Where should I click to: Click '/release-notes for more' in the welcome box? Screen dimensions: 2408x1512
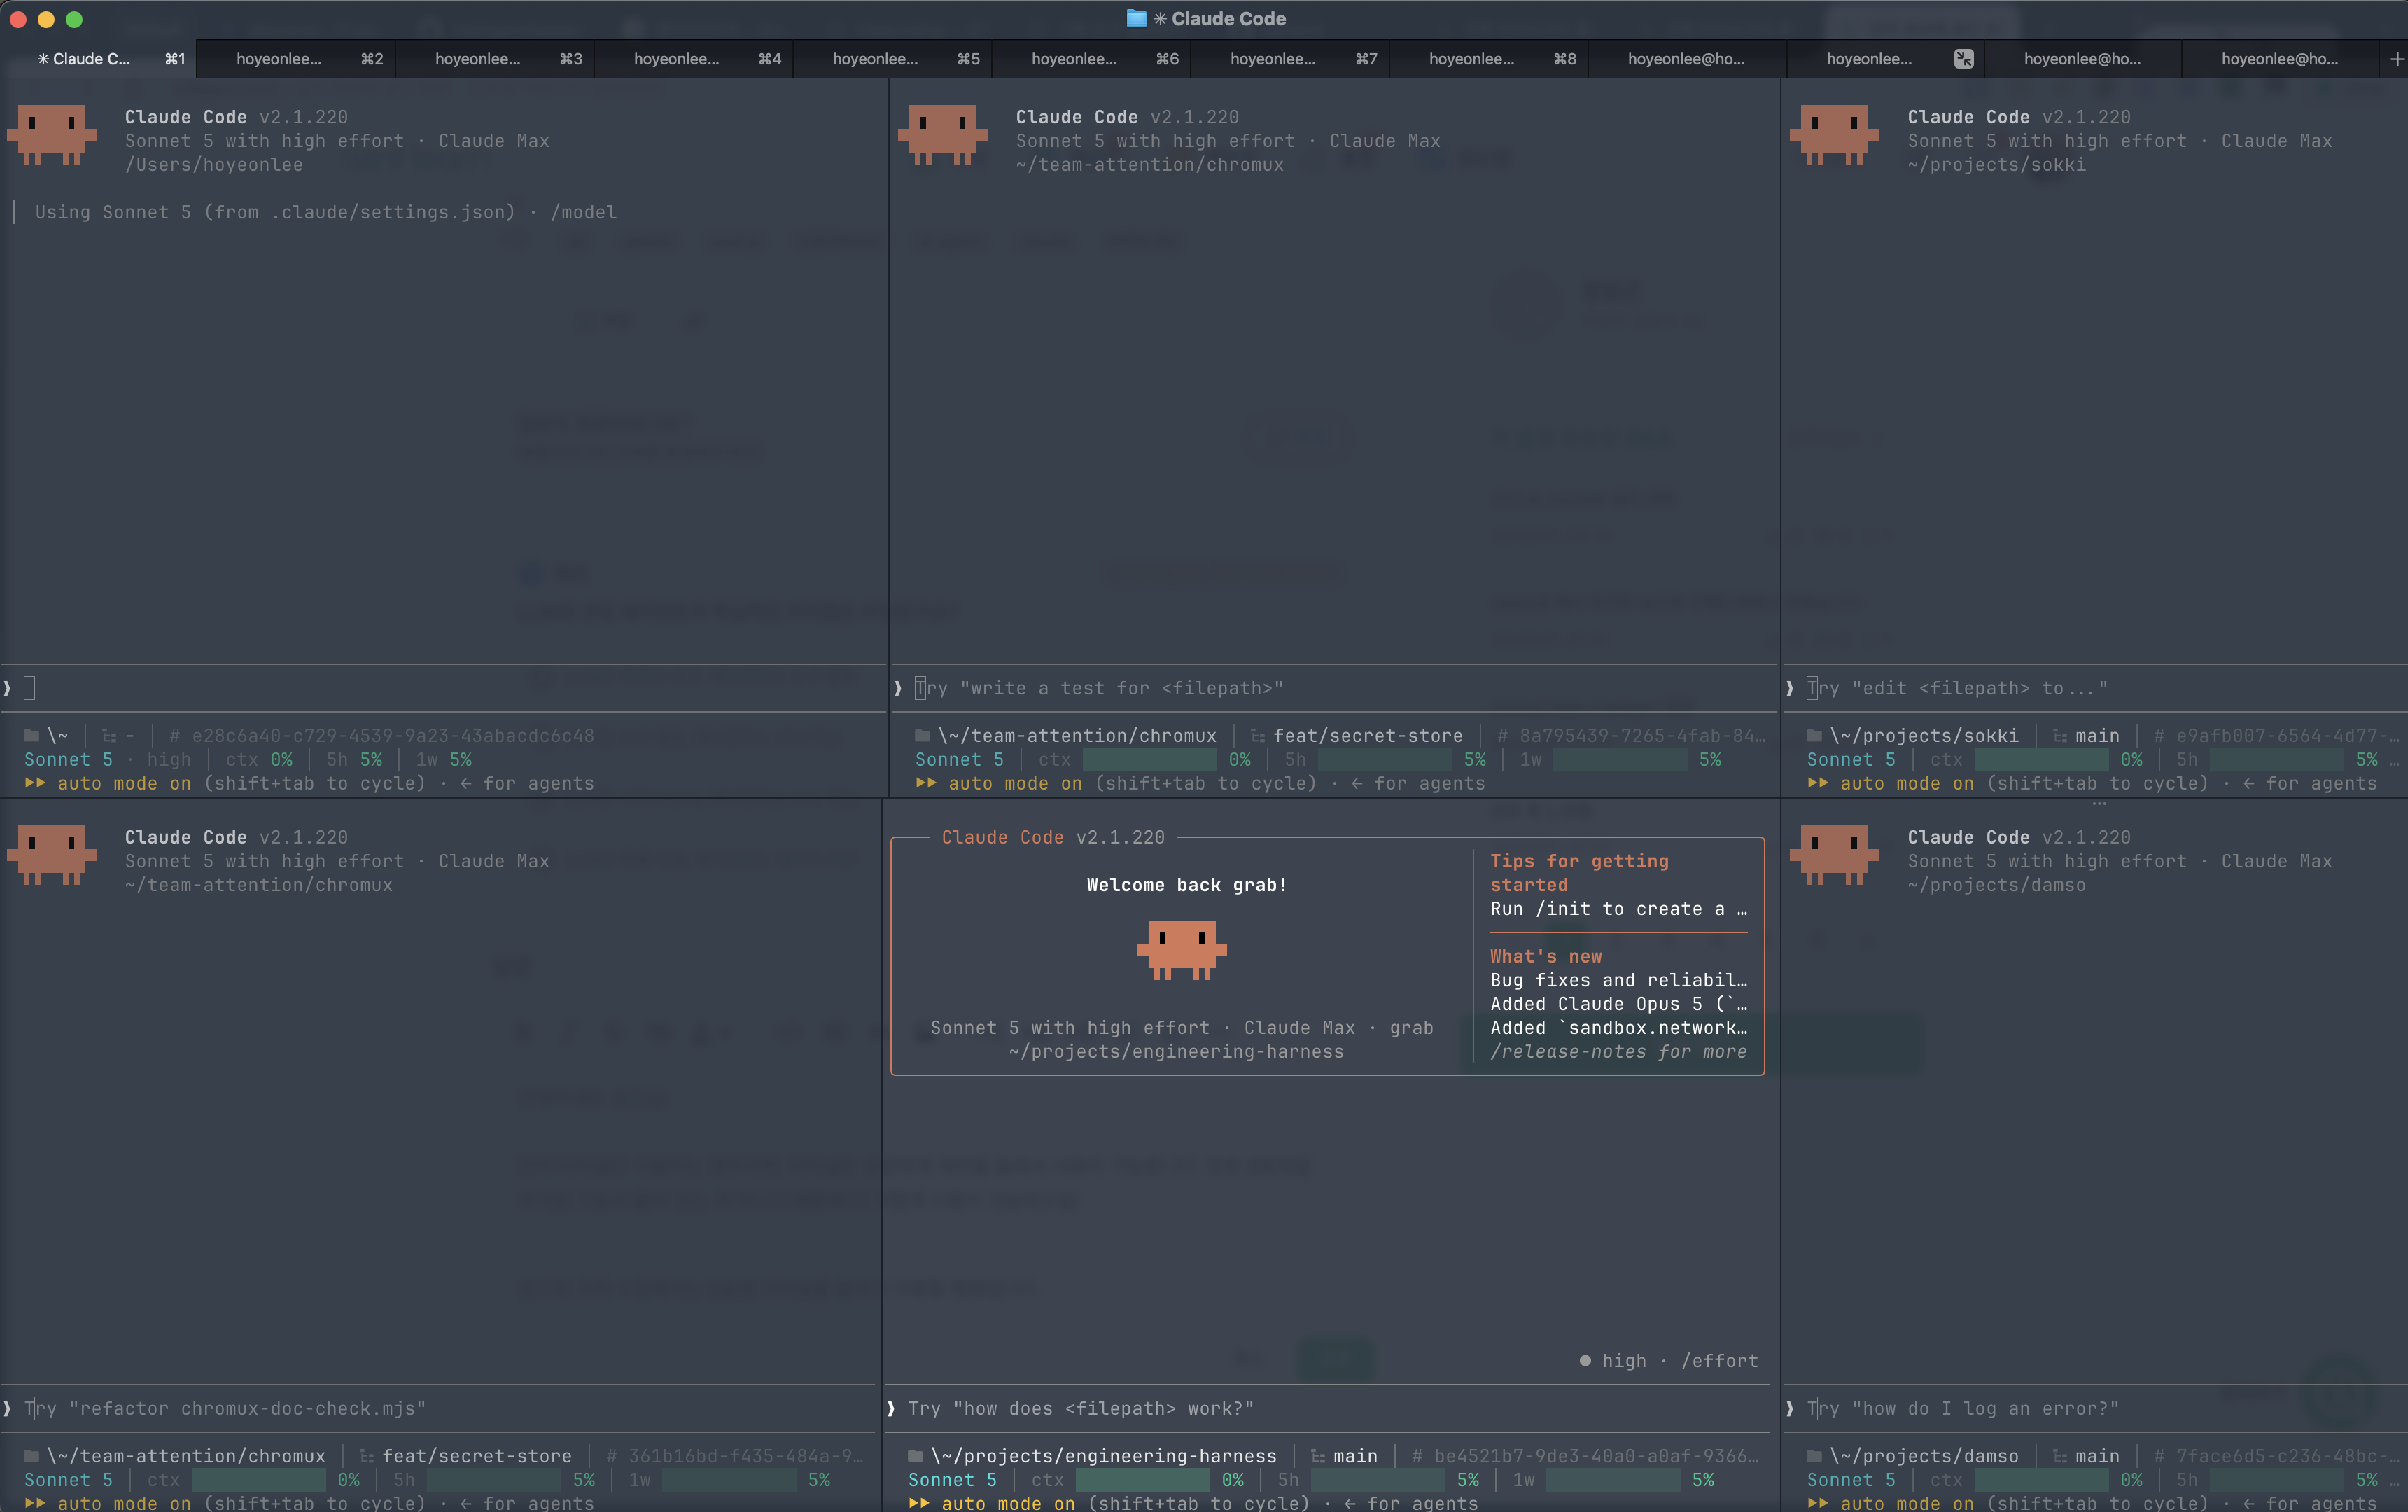pyautogui.click(x=1618, y=1052)
